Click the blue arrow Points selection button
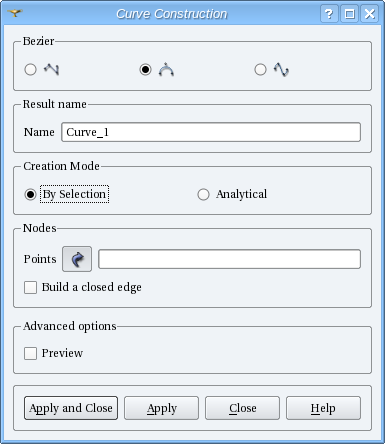This screenshot has height=444, width=385. pyautogui.click(x=77, y=259)
